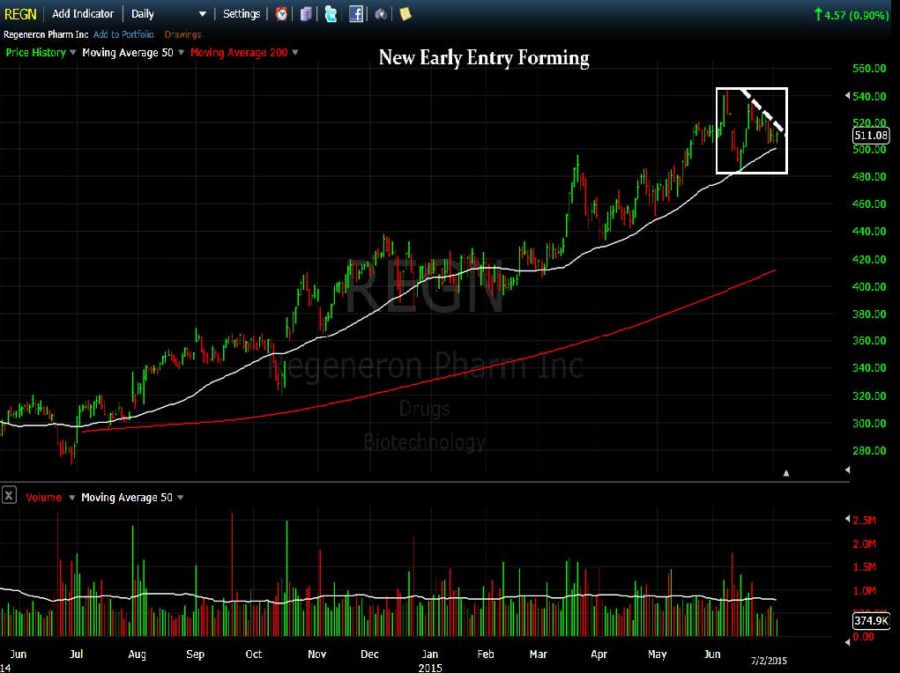
Task: Click the Oct month label on time axis
Action: click(x=254, y=654)
